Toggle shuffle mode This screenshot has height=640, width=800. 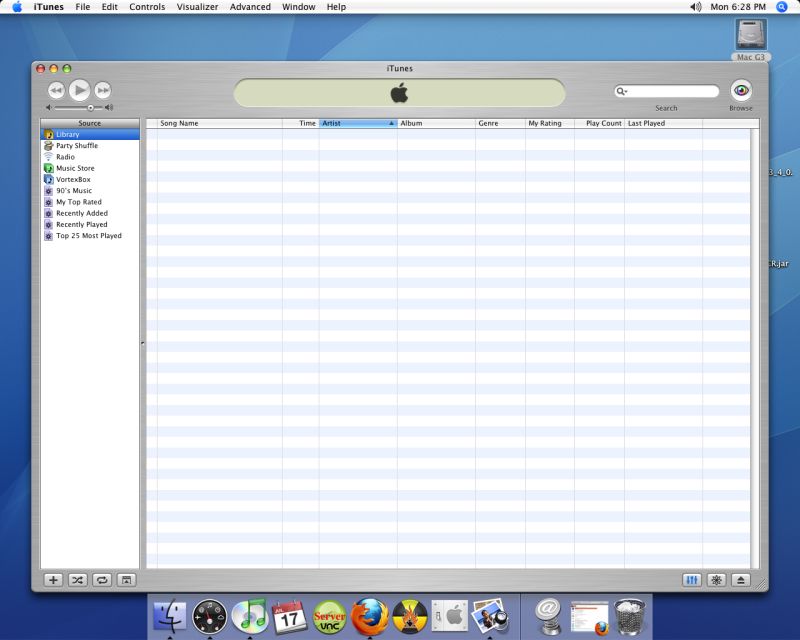[78, 580]
